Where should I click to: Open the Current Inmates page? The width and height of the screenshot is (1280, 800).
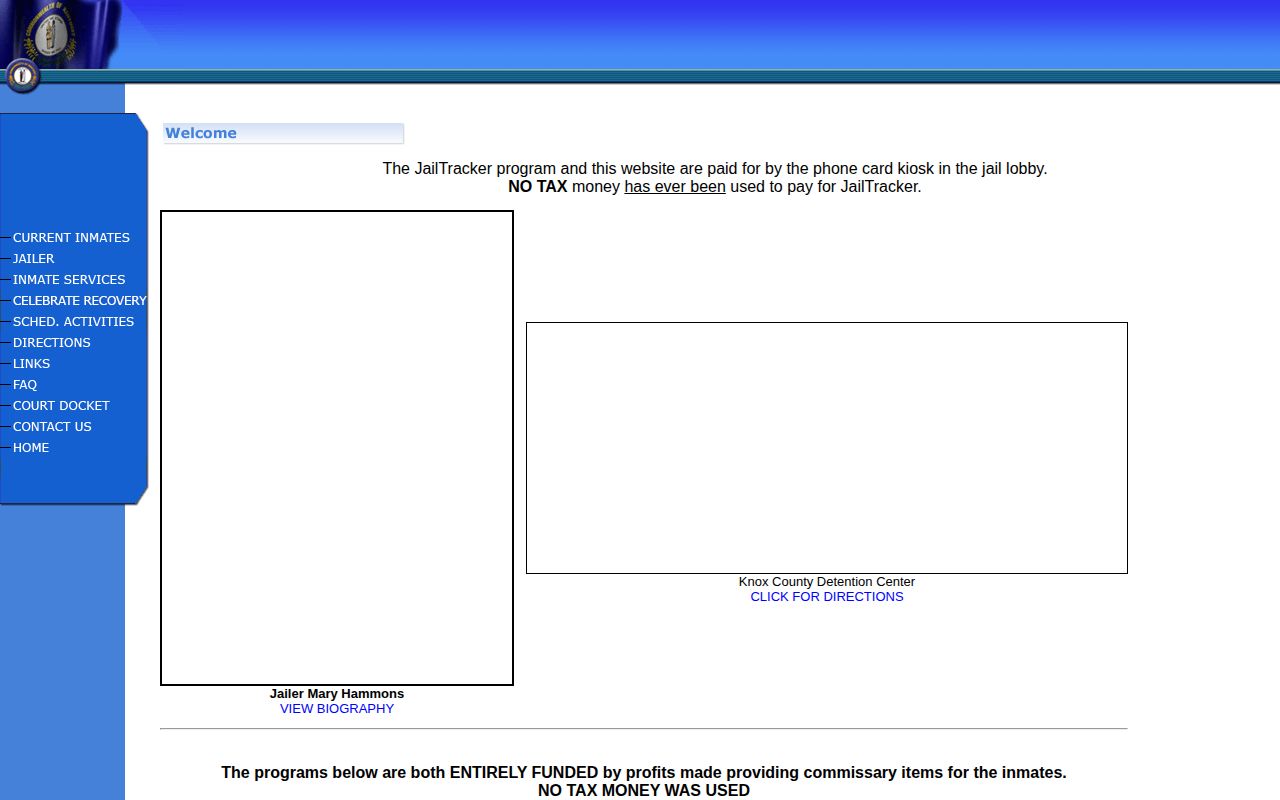point(71,237)
